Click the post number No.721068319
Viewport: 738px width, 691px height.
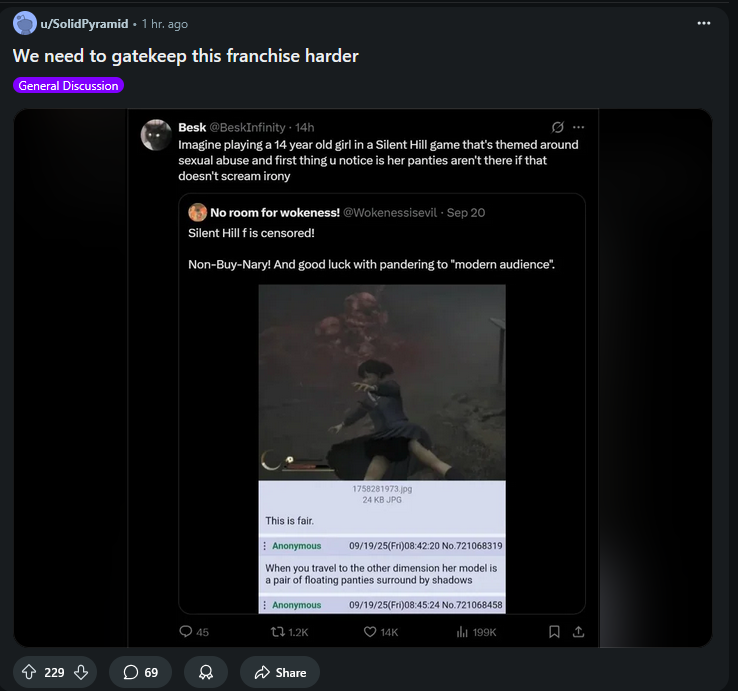pyautogui.click(x=472, y=546)
